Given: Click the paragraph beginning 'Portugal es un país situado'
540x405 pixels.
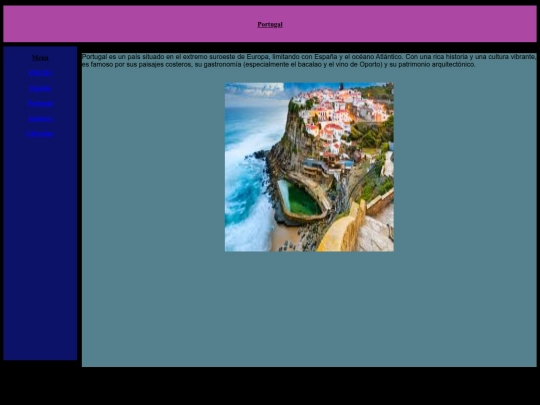Looking at the screenshot, I should [x=309, y=61].
